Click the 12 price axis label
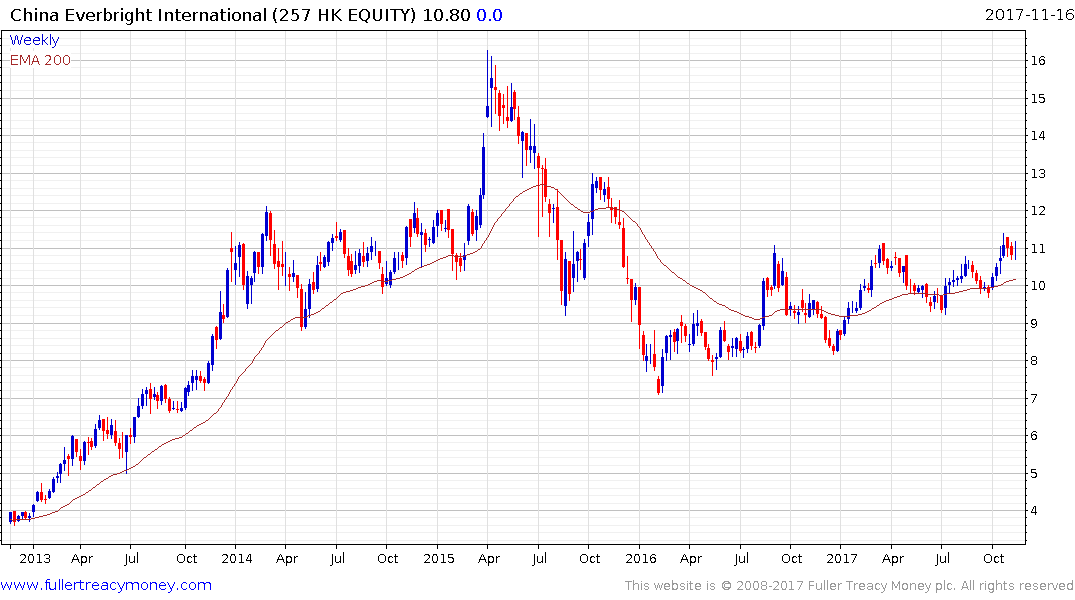This screenshot has width=1075, height=600. 1037,211
